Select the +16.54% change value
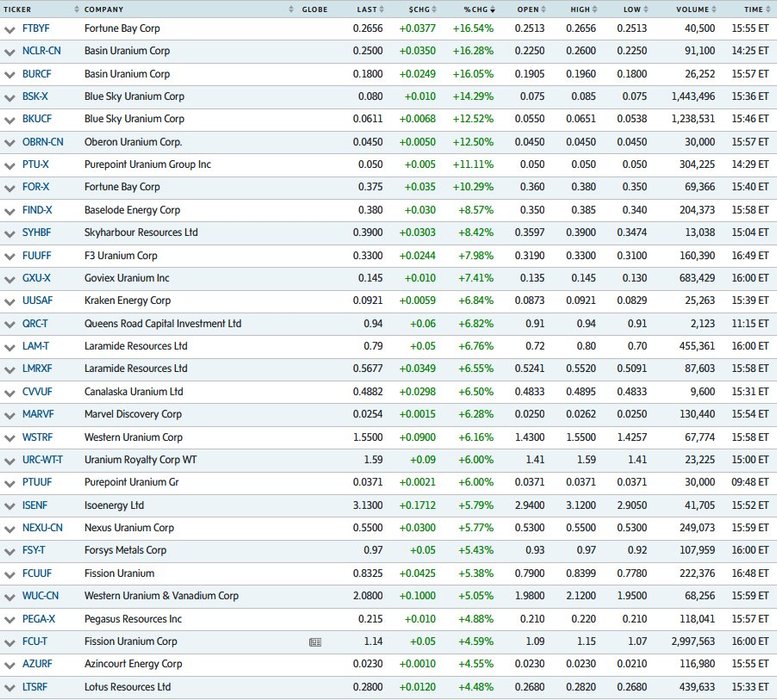The height and width of the screenshot is (700, 777). (x=473, y=28)
